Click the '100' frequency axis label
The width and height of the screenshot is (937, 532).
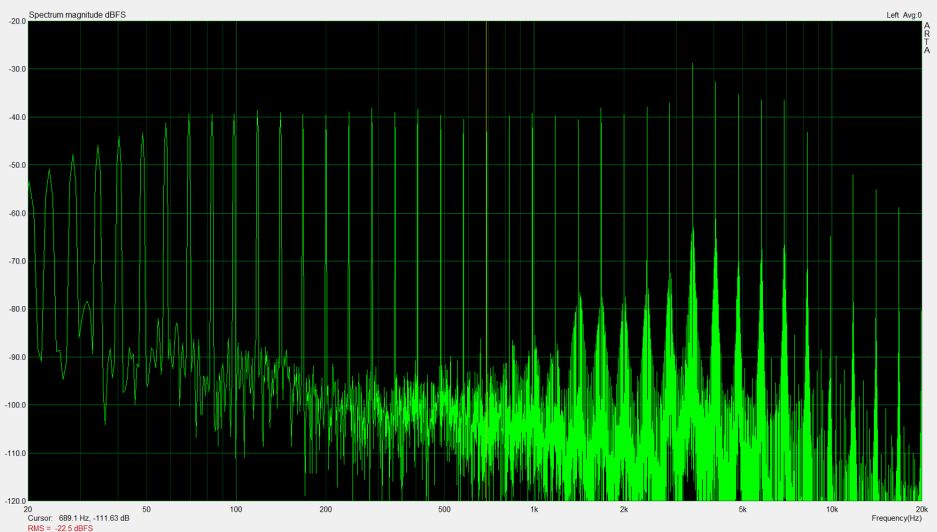236,509
